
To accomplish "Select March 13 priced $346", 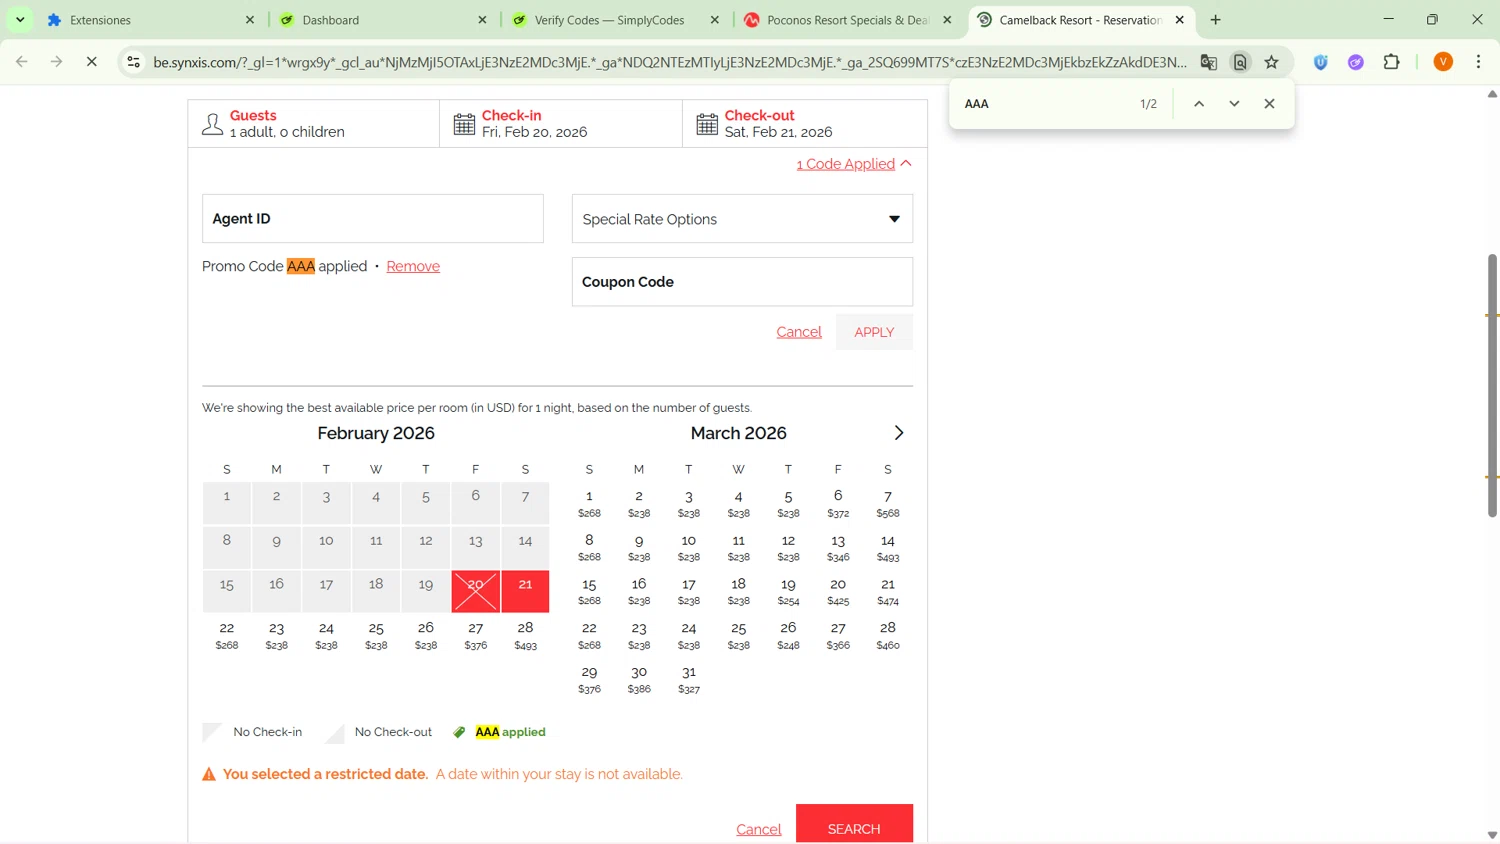I will 838,548.
